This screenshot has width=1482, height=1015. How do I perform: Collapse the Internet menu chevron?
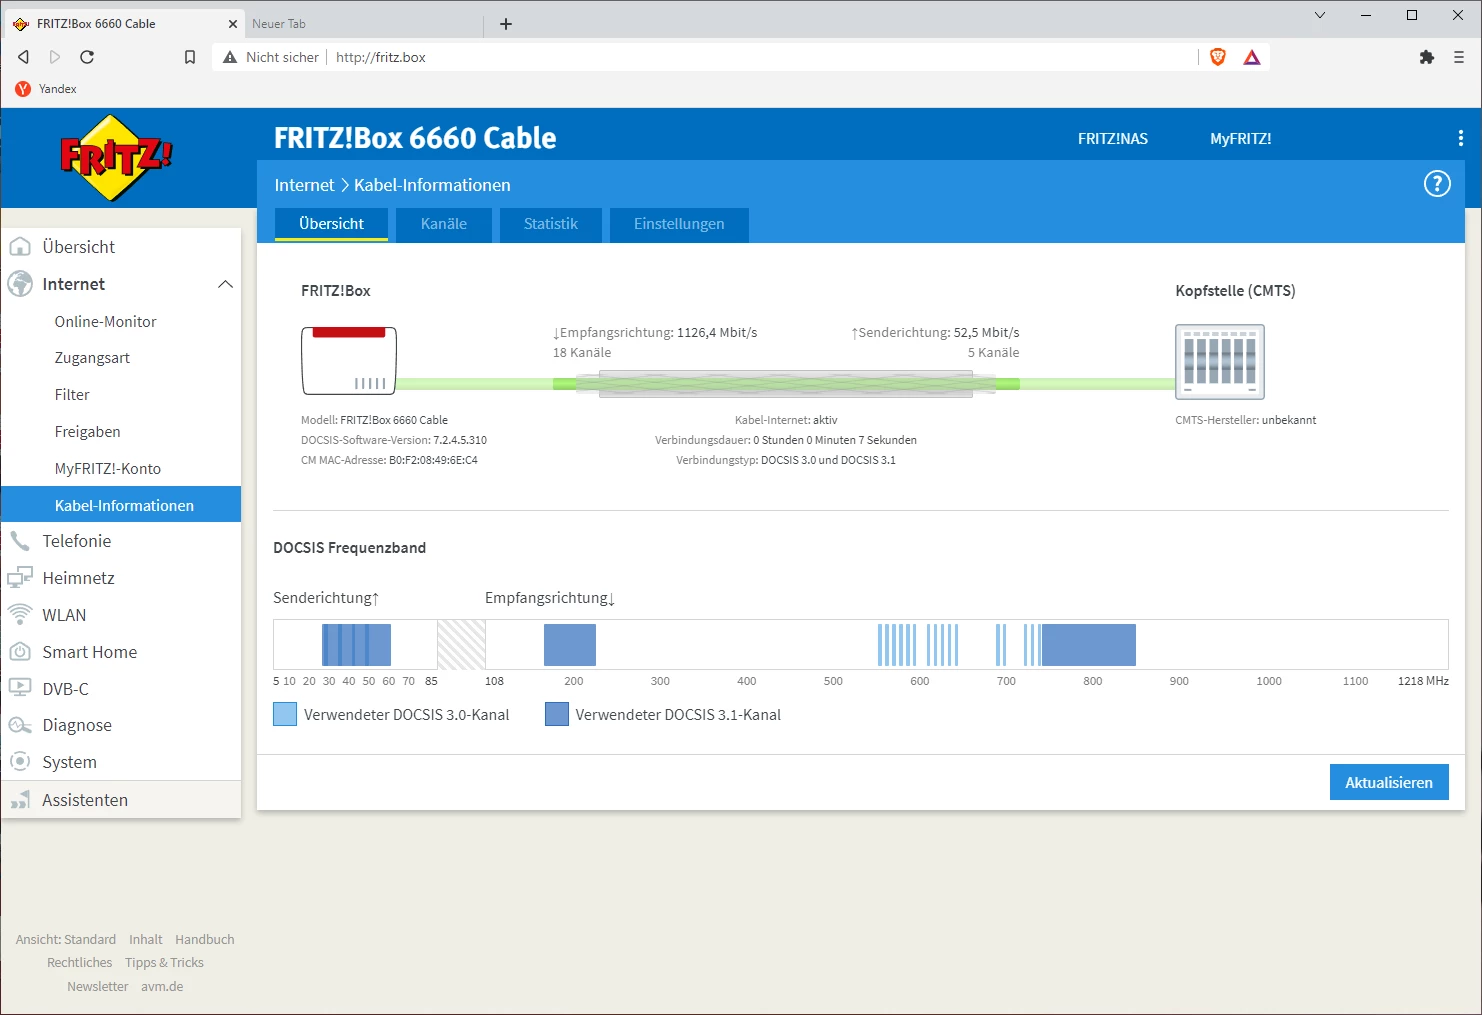point(225,284)
